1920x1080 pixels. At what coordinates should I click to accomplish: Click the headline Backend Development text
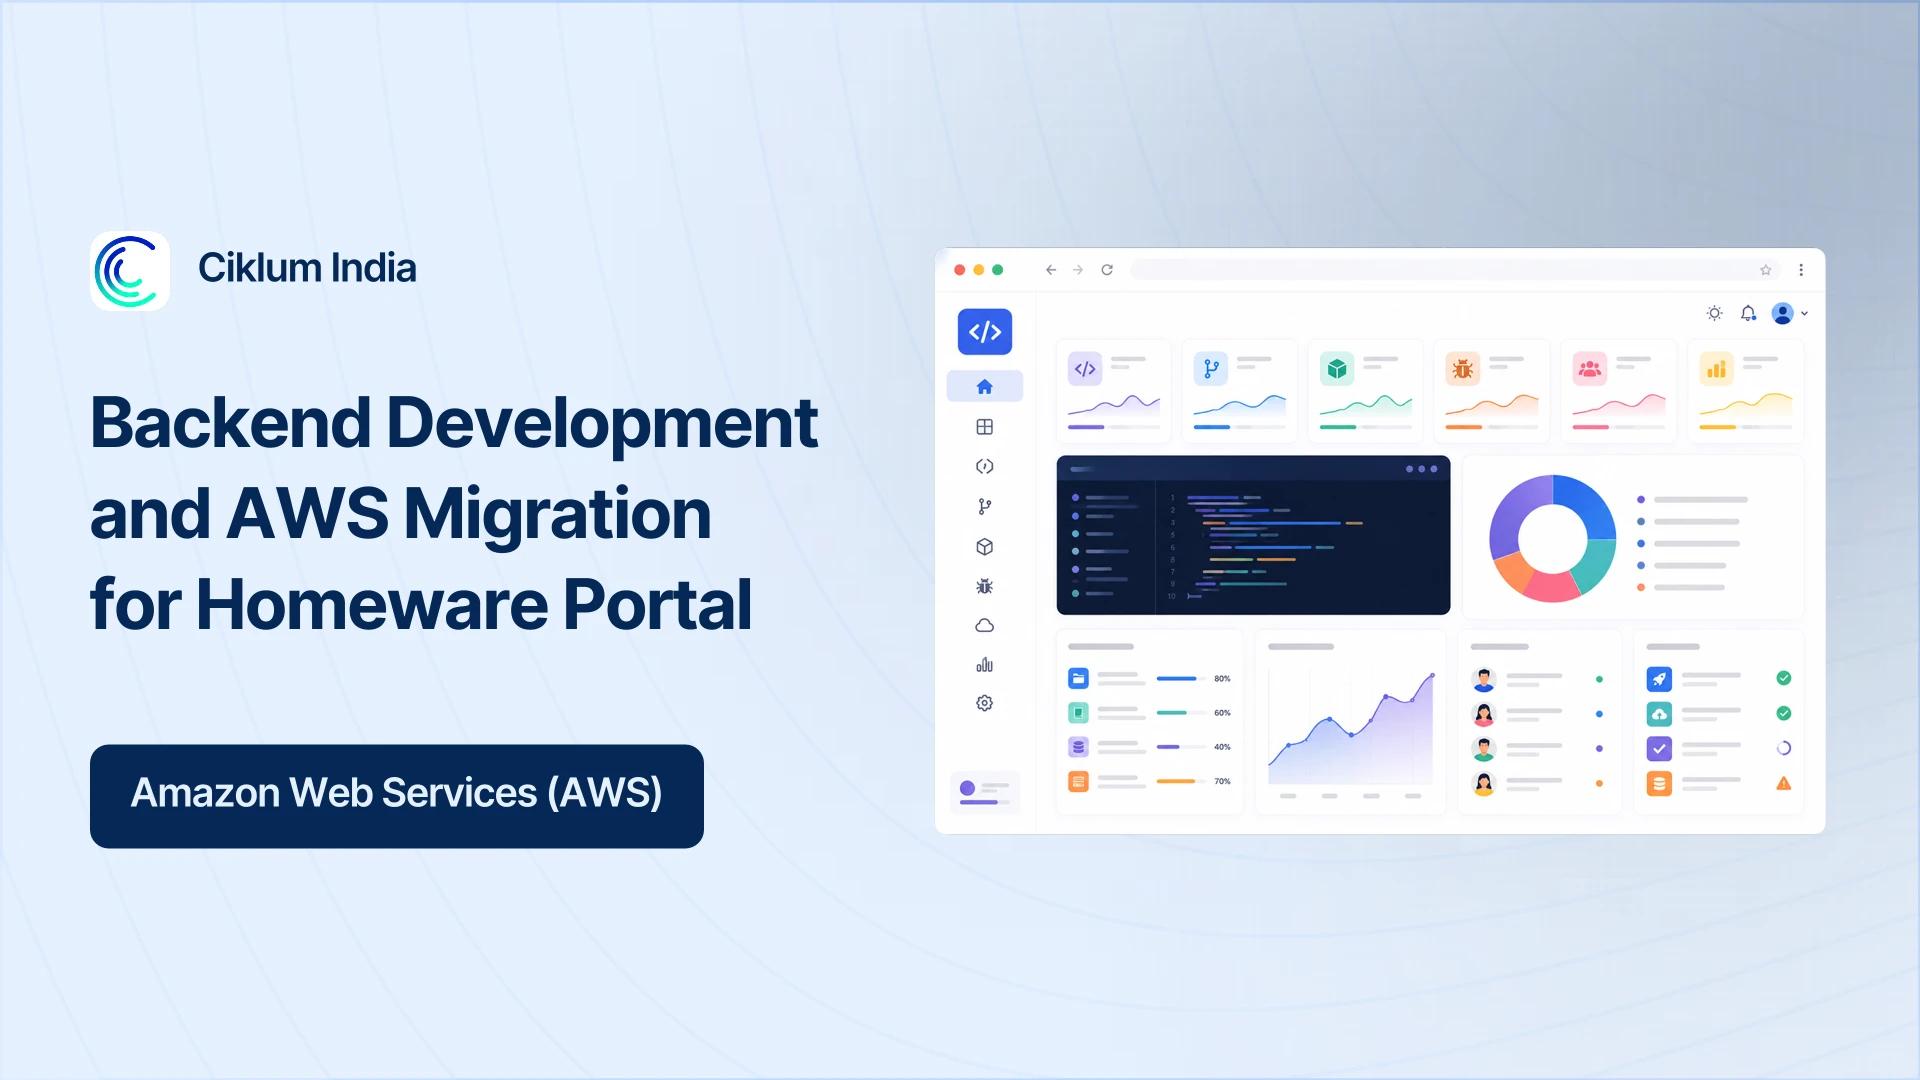(454, 424)
